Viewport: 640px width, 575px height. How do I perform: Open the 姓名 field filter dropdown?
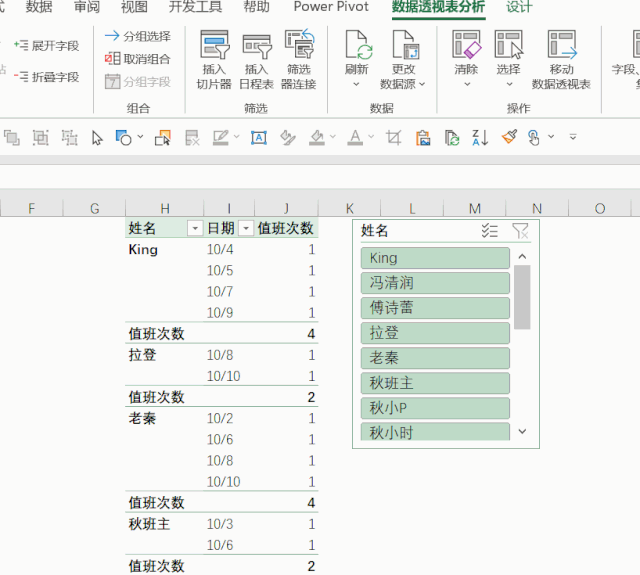pyautogui.click(x=195, y=229)
